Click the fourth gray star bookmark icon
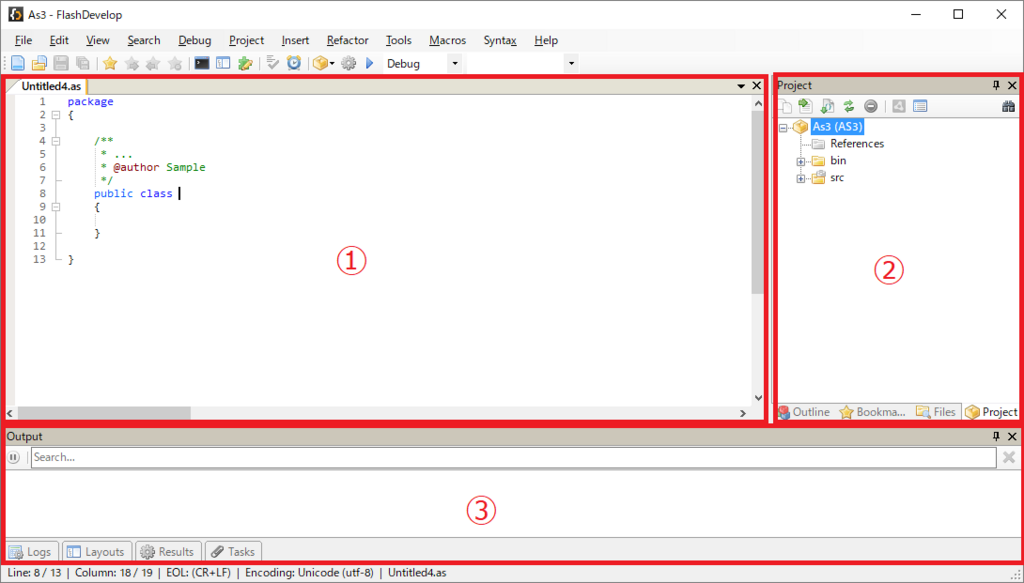The width and height of the screenshot is (1024, 583). pyautogui.click(x=174, y=63)
